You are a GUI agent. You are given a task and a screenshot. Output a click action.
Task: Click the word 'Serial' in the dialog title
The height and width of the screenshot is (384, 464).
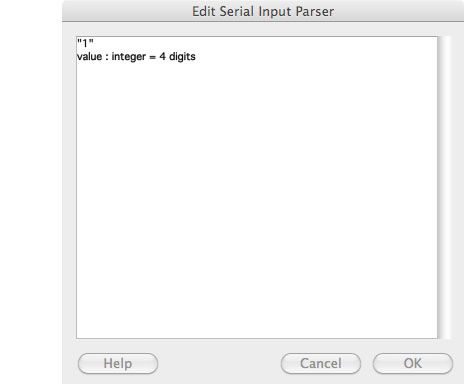pos(237,11)
